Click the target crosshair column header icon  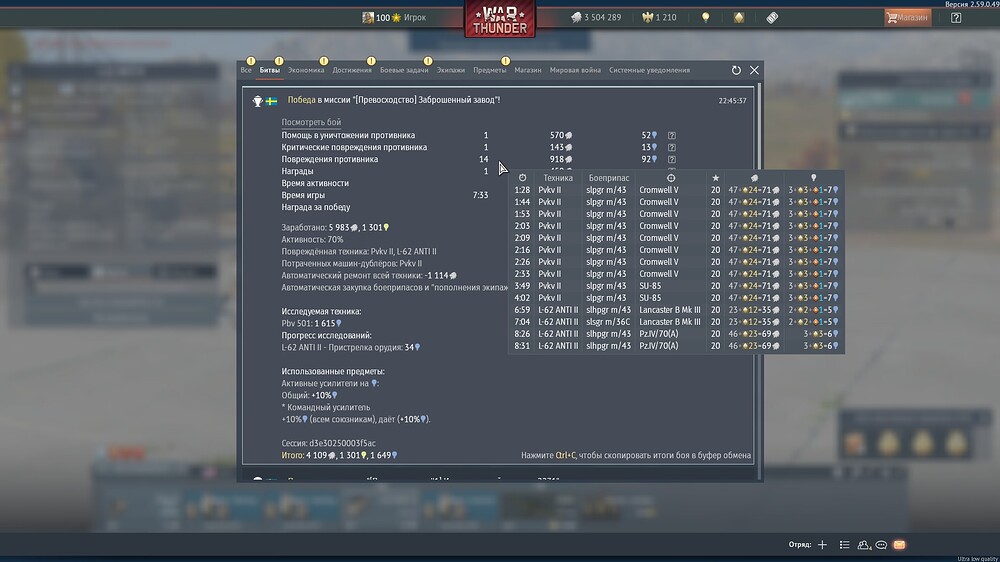671,178
